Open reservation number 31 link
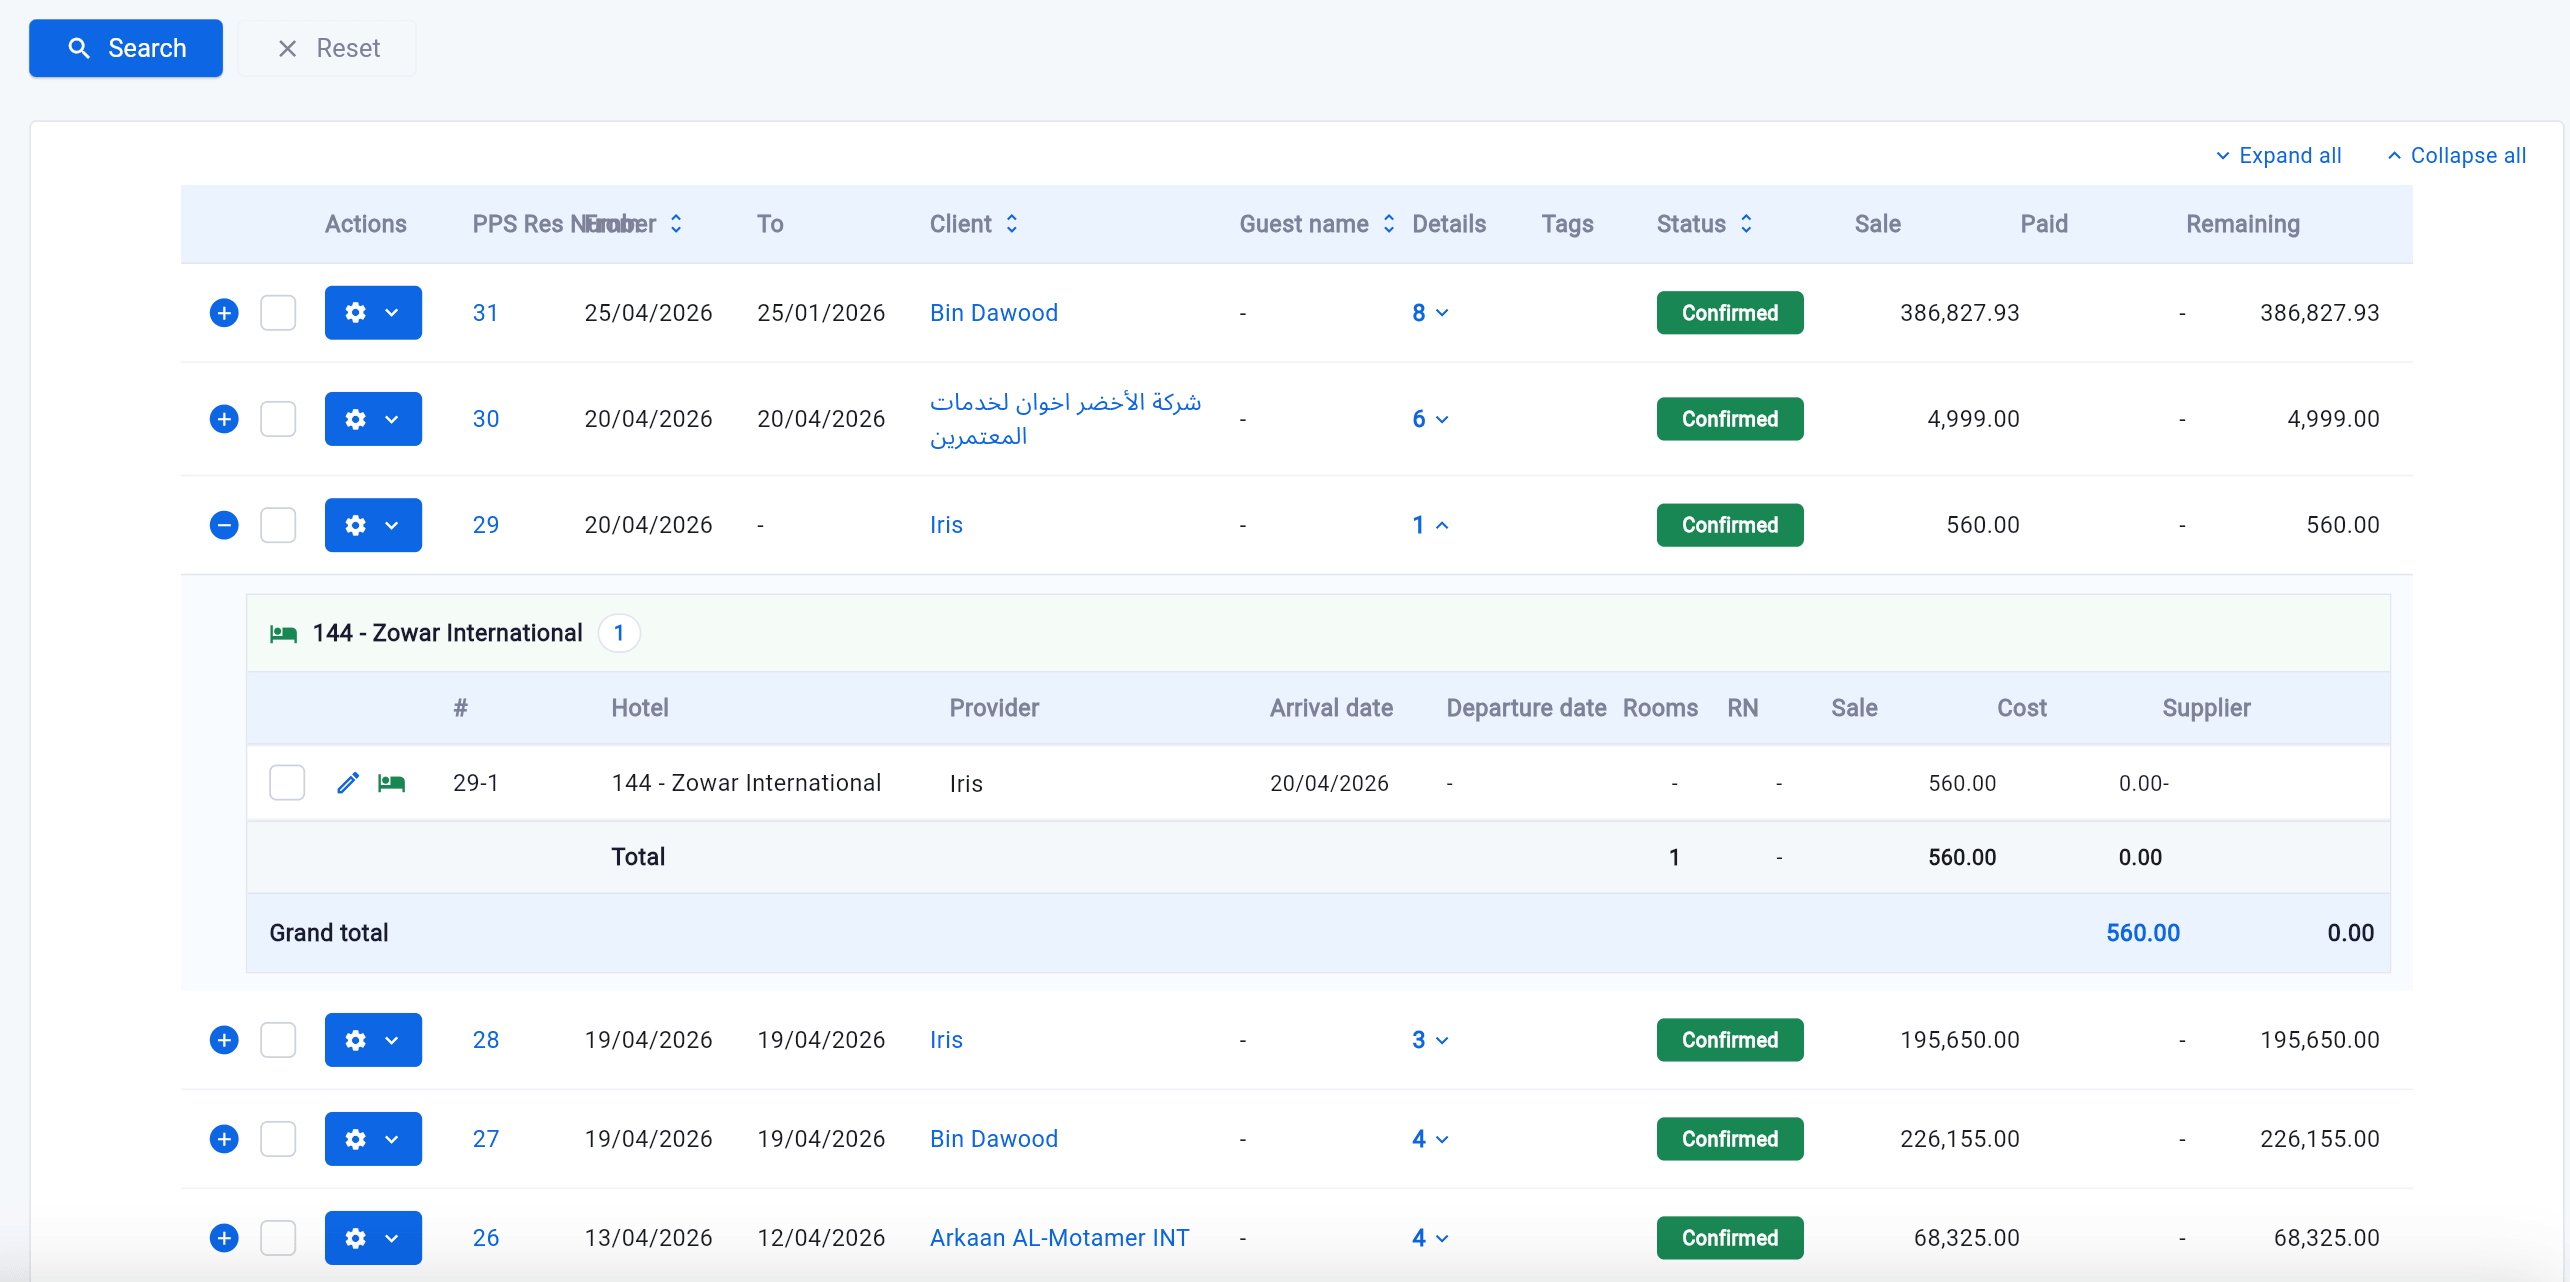This screenshot has height=1282, width=2570. 485,313
